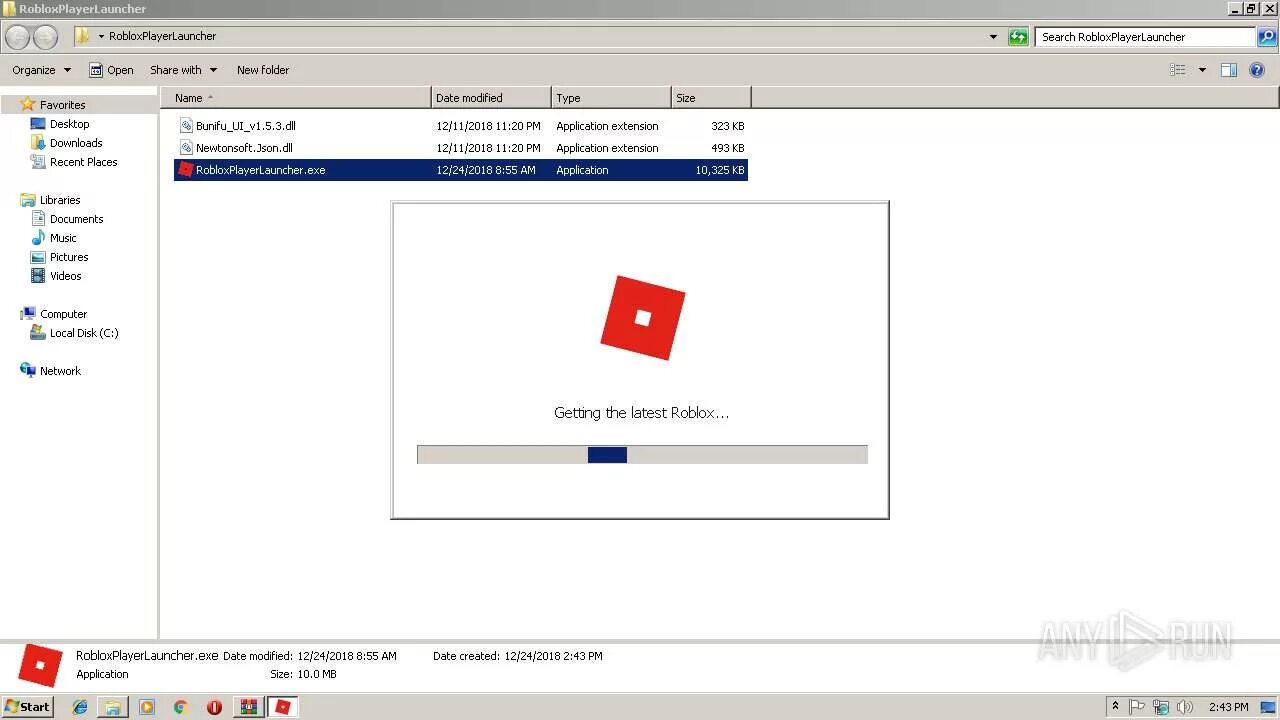
Task: Click the Forward navigation arrow button
Action: pyautogui.click(x=45, y=37)
